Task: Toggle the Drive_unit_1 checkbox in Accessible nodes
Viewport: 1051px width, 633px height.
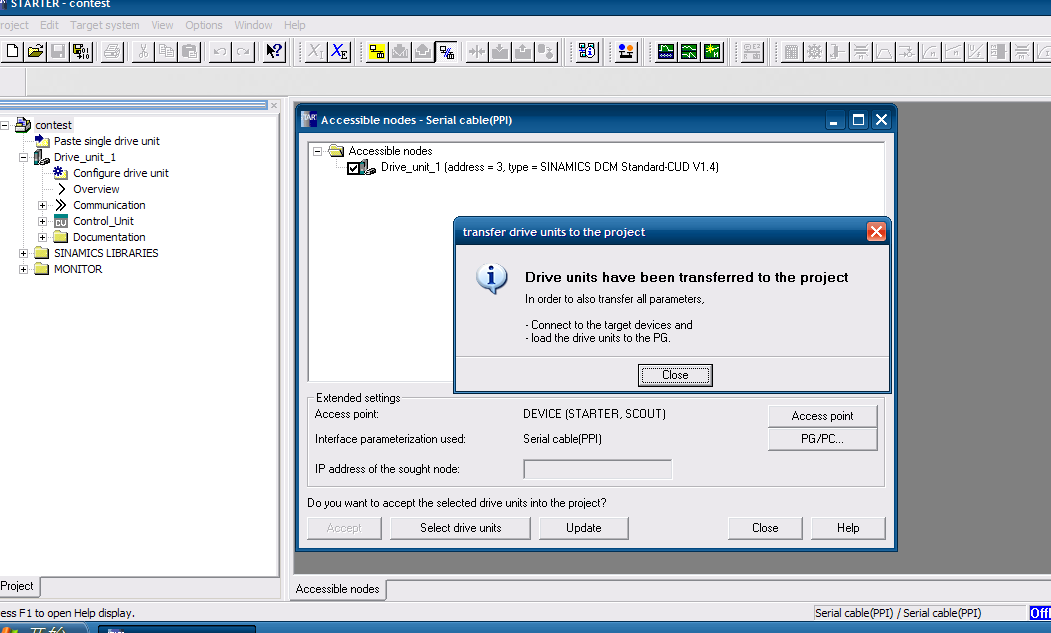Action: pos(353,168)
